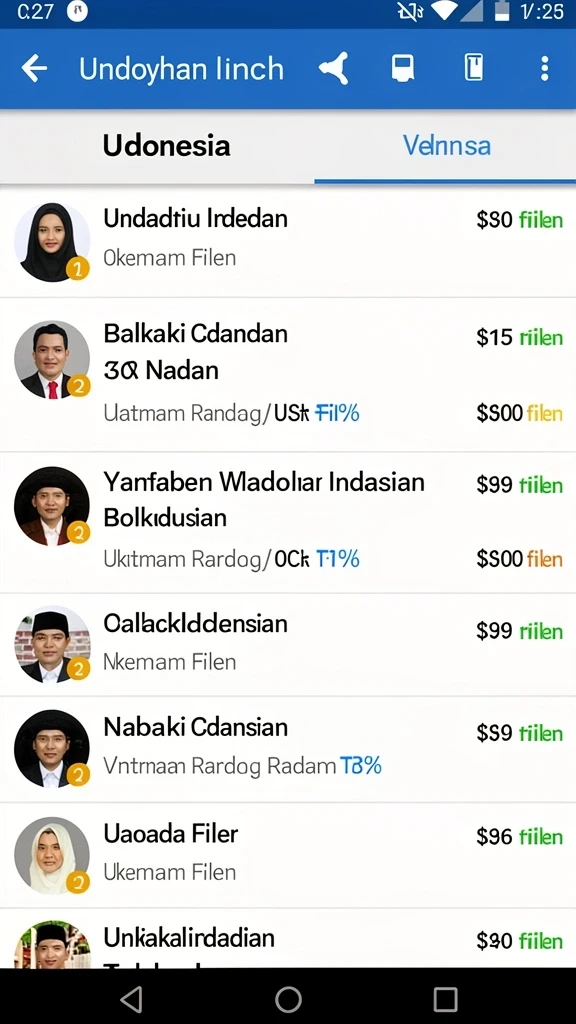Open the Balkaki Cdandan list entry
The image size is (576, 1024).
pyautogui.click(x=288, y=375)
